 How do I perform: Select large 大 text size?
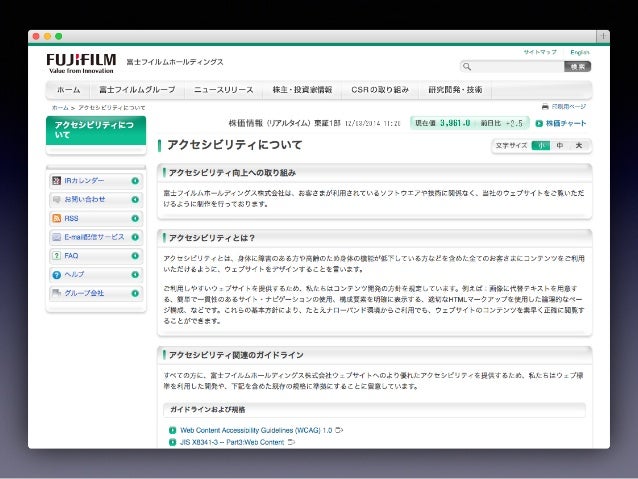click(579, 145)
